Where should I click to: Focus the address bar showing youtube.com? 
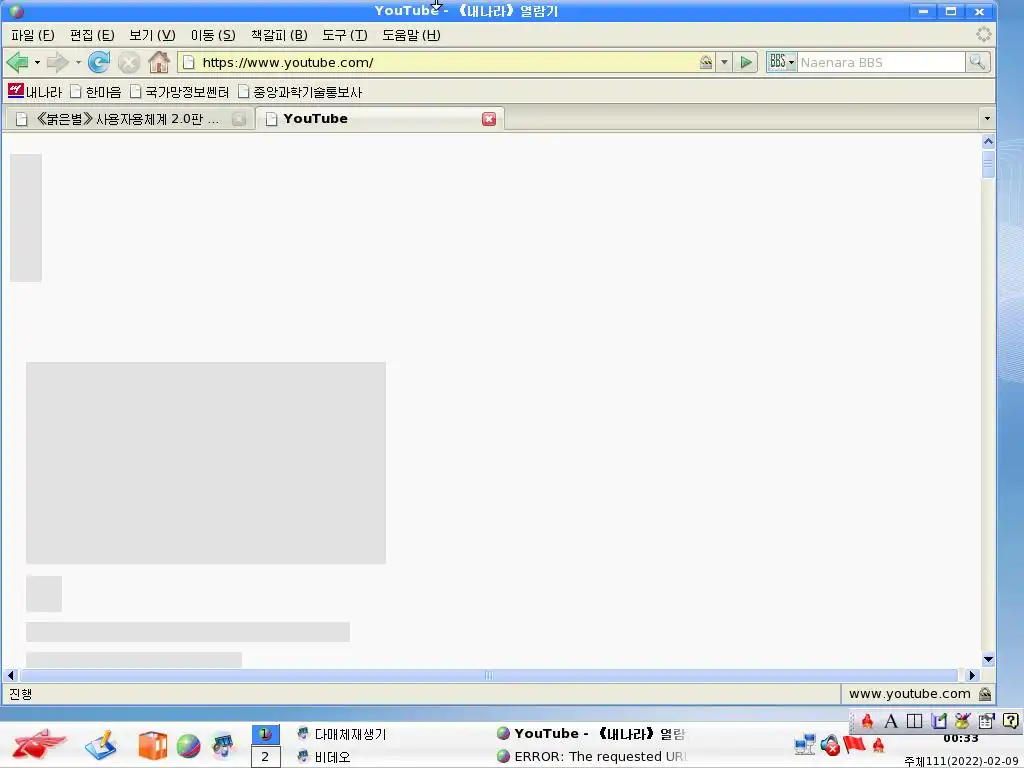tap(447, 63)
